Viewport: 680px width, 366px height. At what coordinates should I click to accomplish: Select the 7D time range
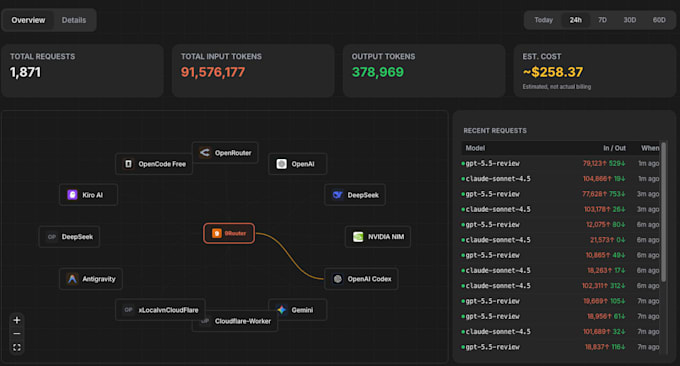[602, 20]
